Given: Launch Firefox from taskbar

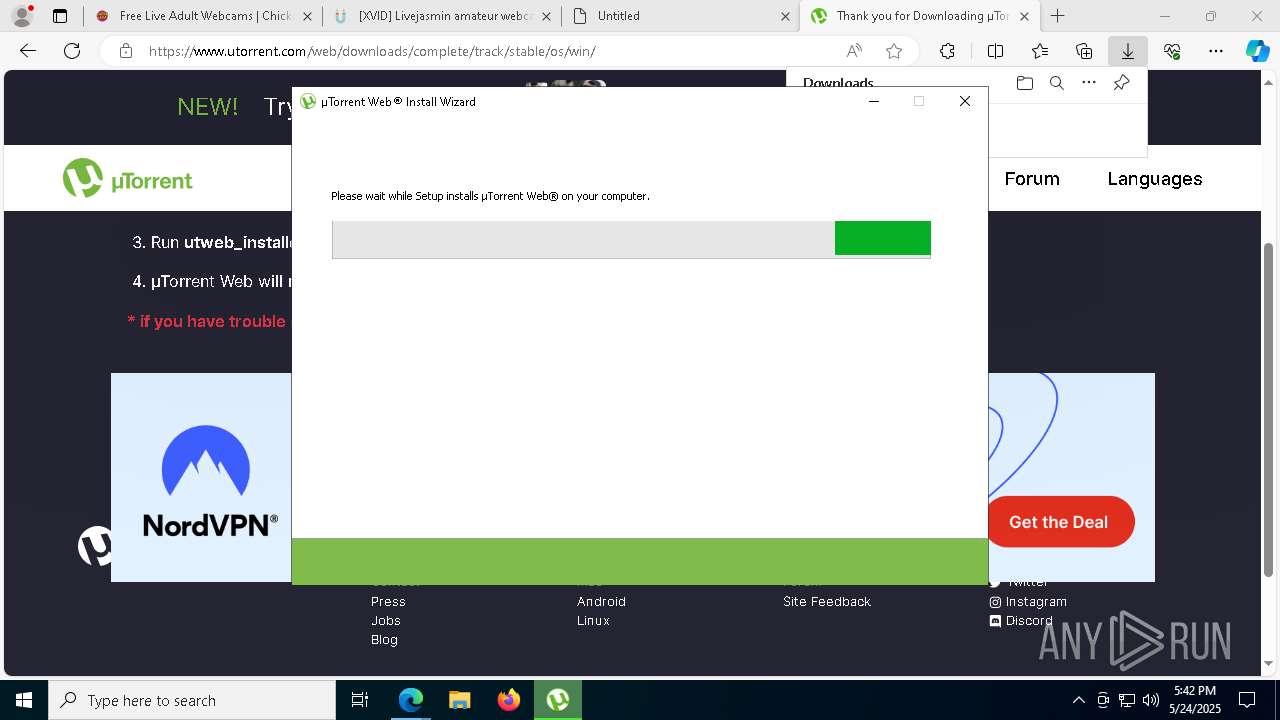Looking at the screenshot, I should click(x=509, y=700).
